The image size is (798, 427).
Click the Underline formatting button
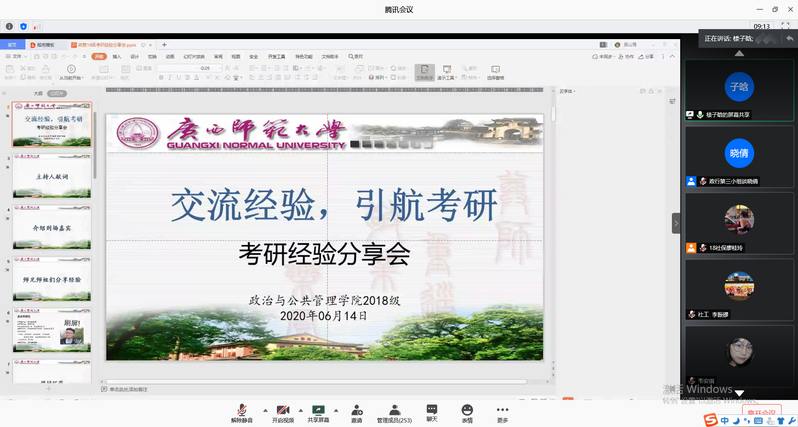tap(179, 78)
